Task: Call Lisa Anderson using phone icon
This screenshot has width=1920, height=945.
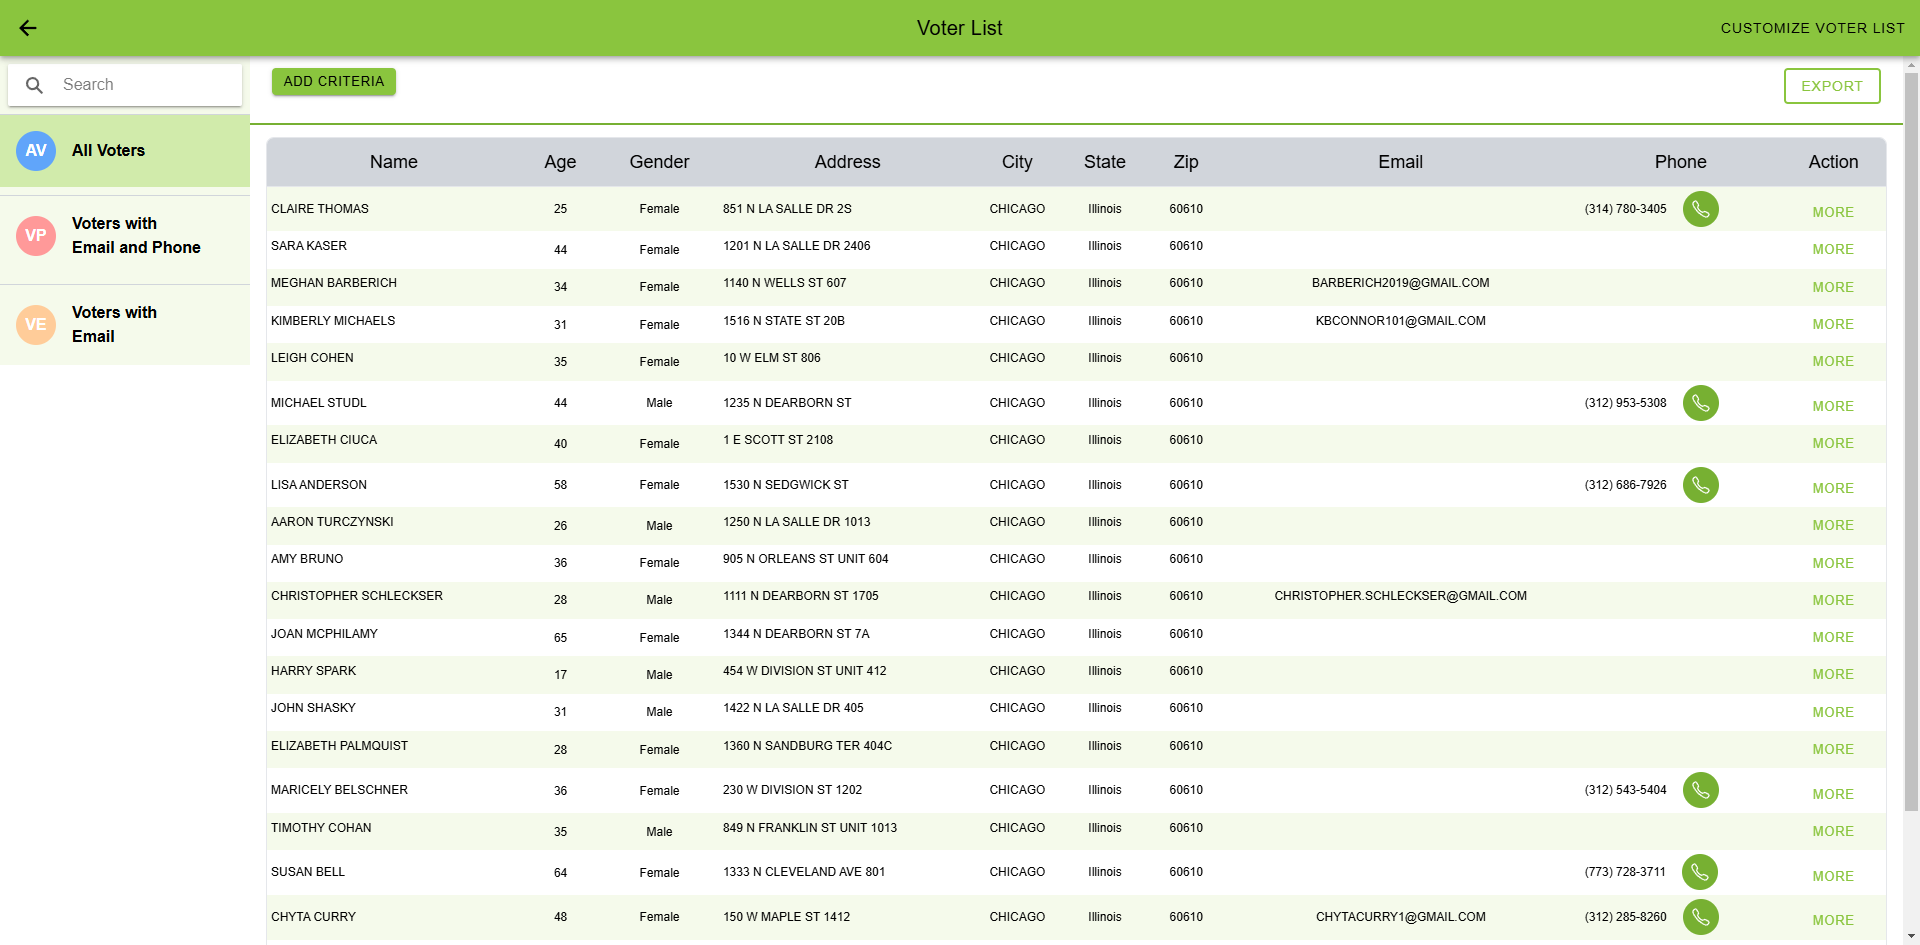Action: pos(1700,485)
